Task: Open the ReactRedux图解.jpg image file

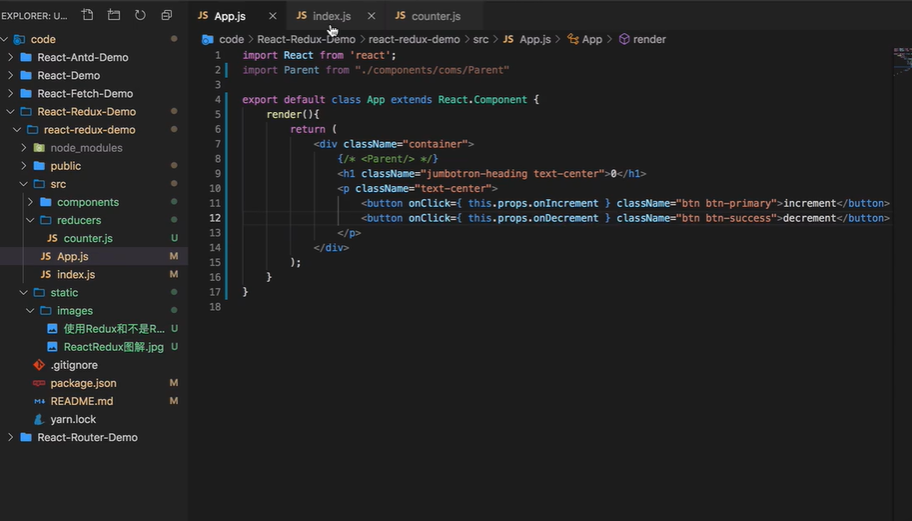Action: click(x=113, y=347)
